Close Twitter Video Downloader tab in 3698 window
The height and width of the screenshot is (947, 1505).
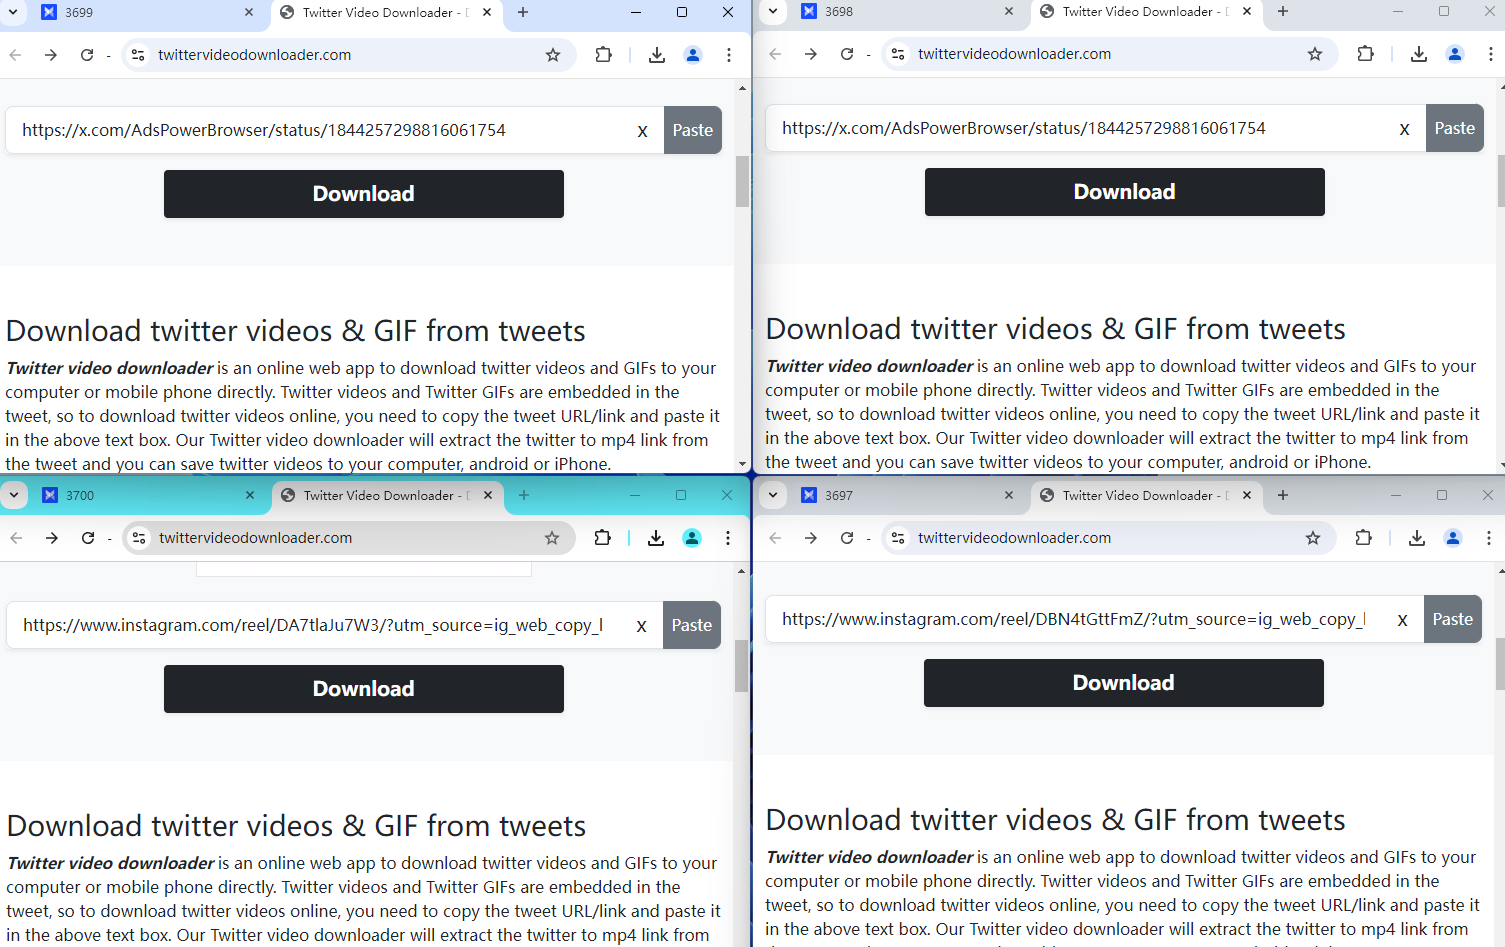tap(1247, 11)
